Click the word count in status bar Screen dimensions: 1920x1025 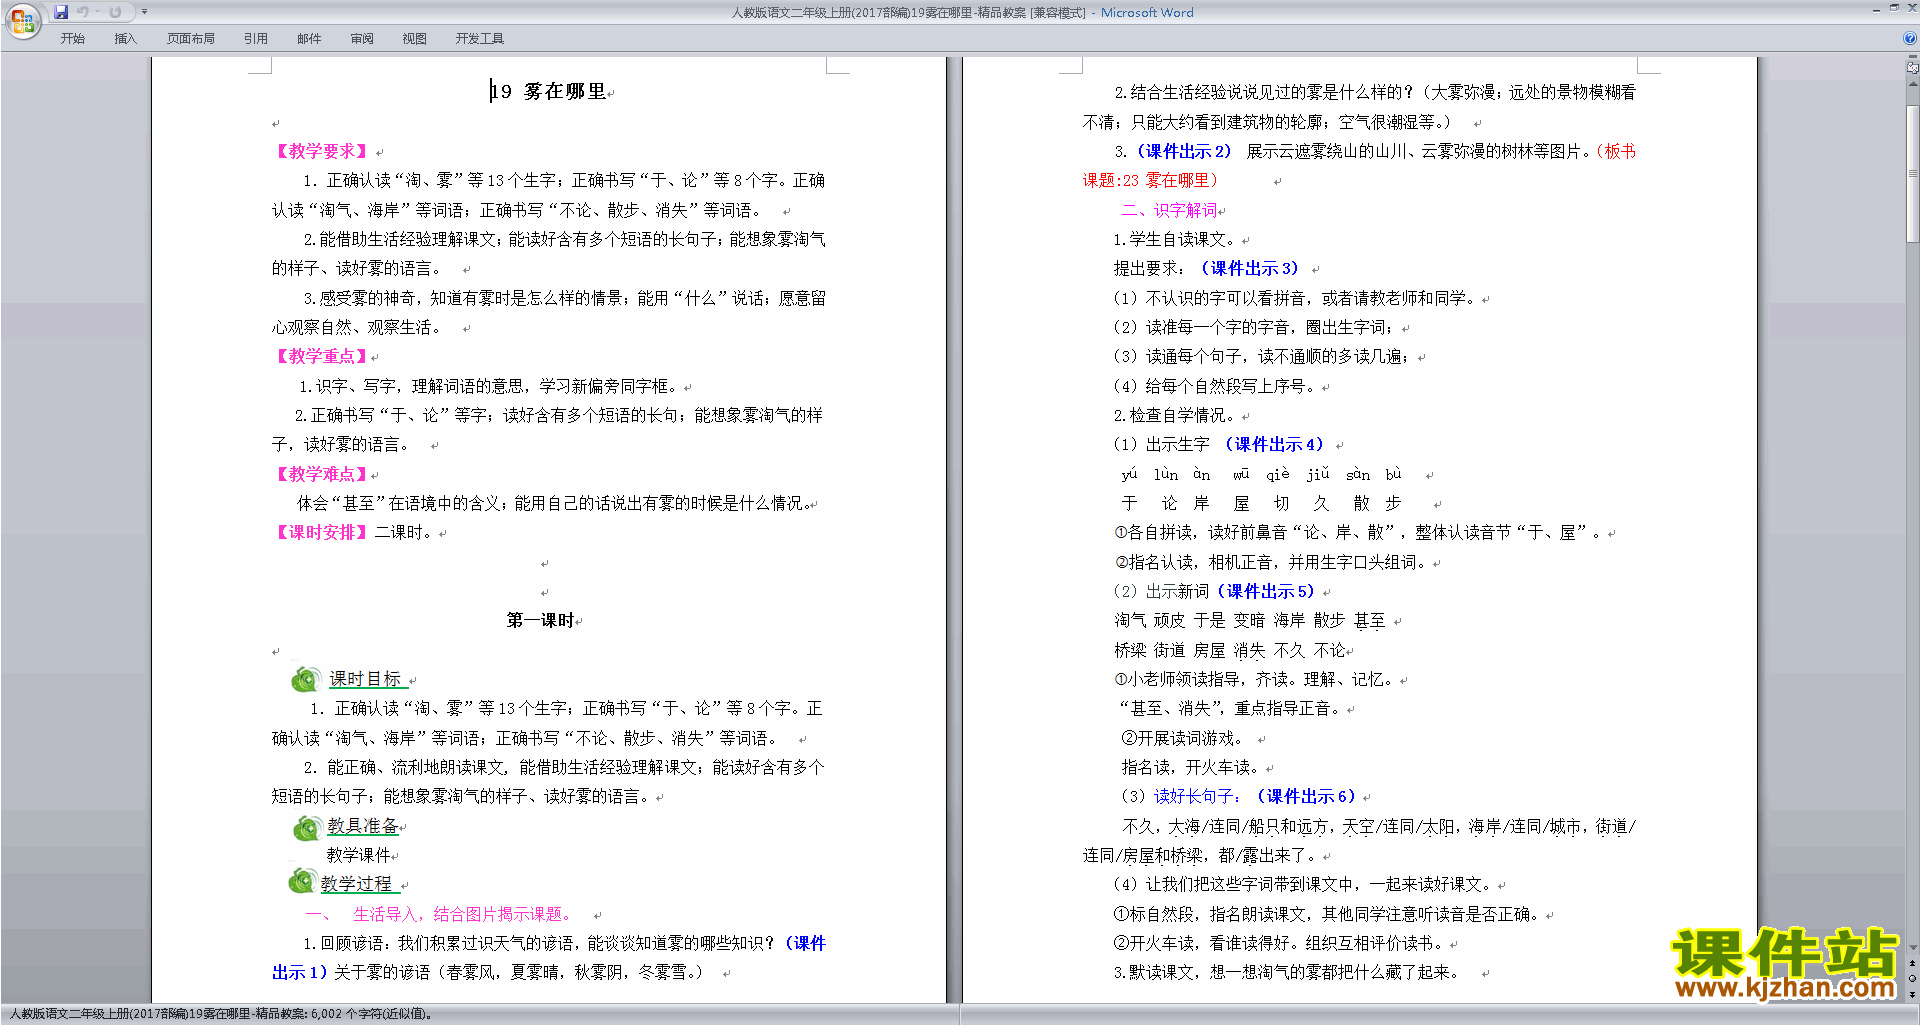[371, 1014]
